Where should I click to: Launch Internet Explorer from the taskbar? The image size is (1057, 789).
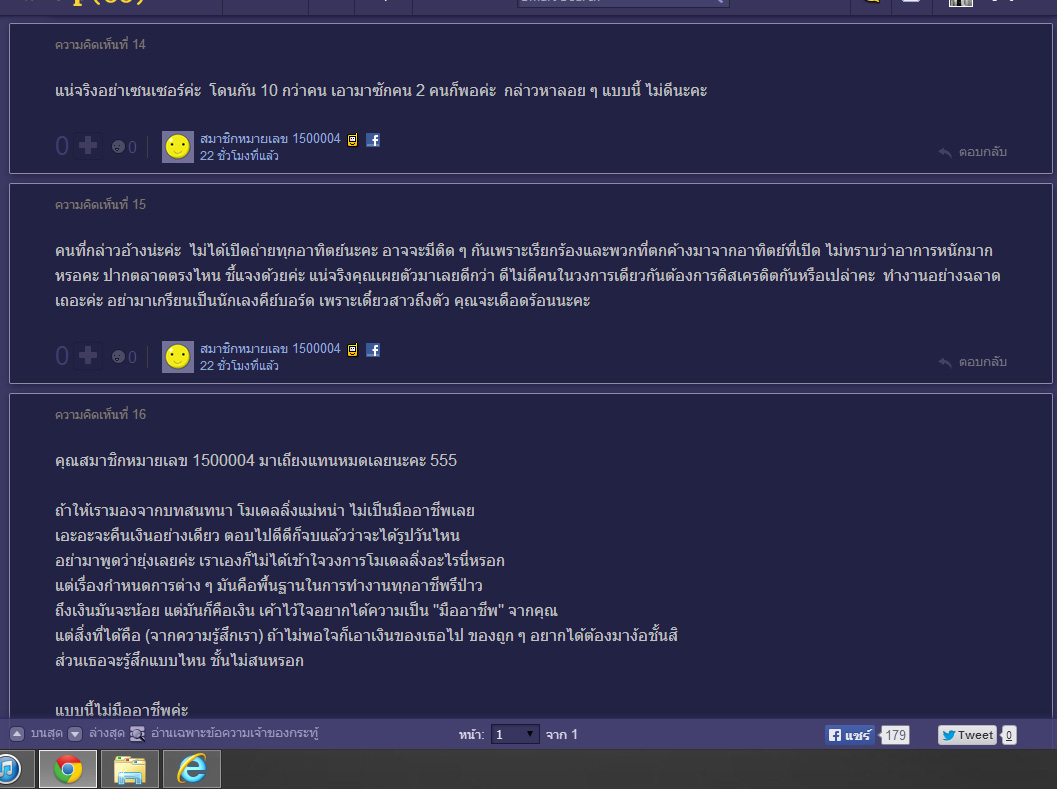[192, 769]
